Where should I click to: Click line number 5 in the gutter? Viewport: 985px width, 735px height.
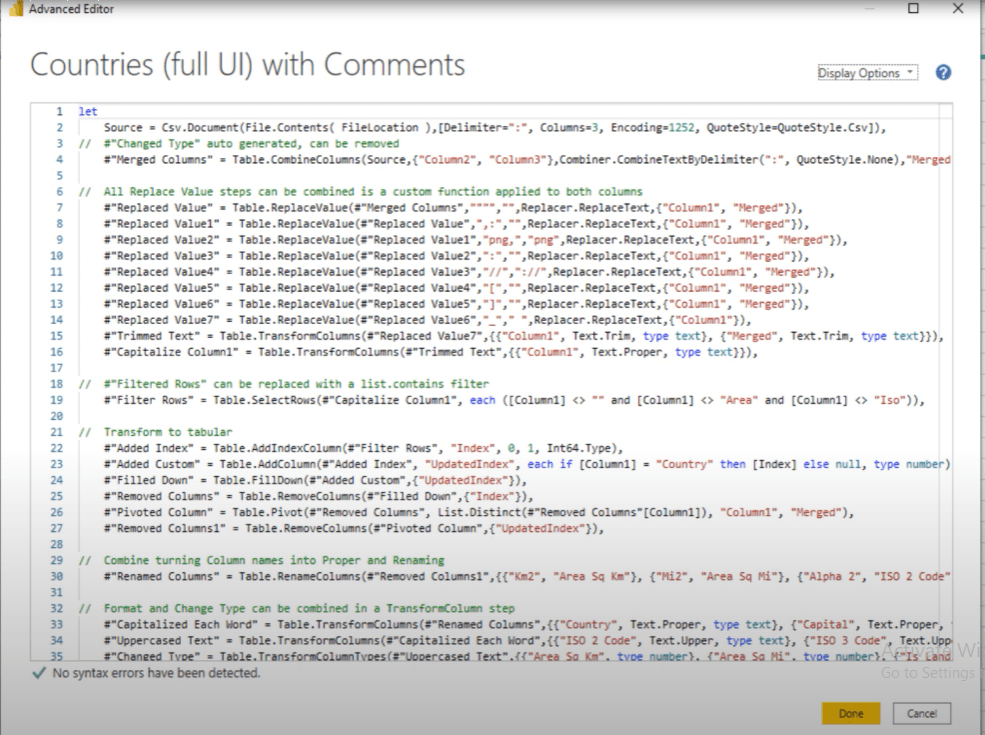click(x=60, y=176)
